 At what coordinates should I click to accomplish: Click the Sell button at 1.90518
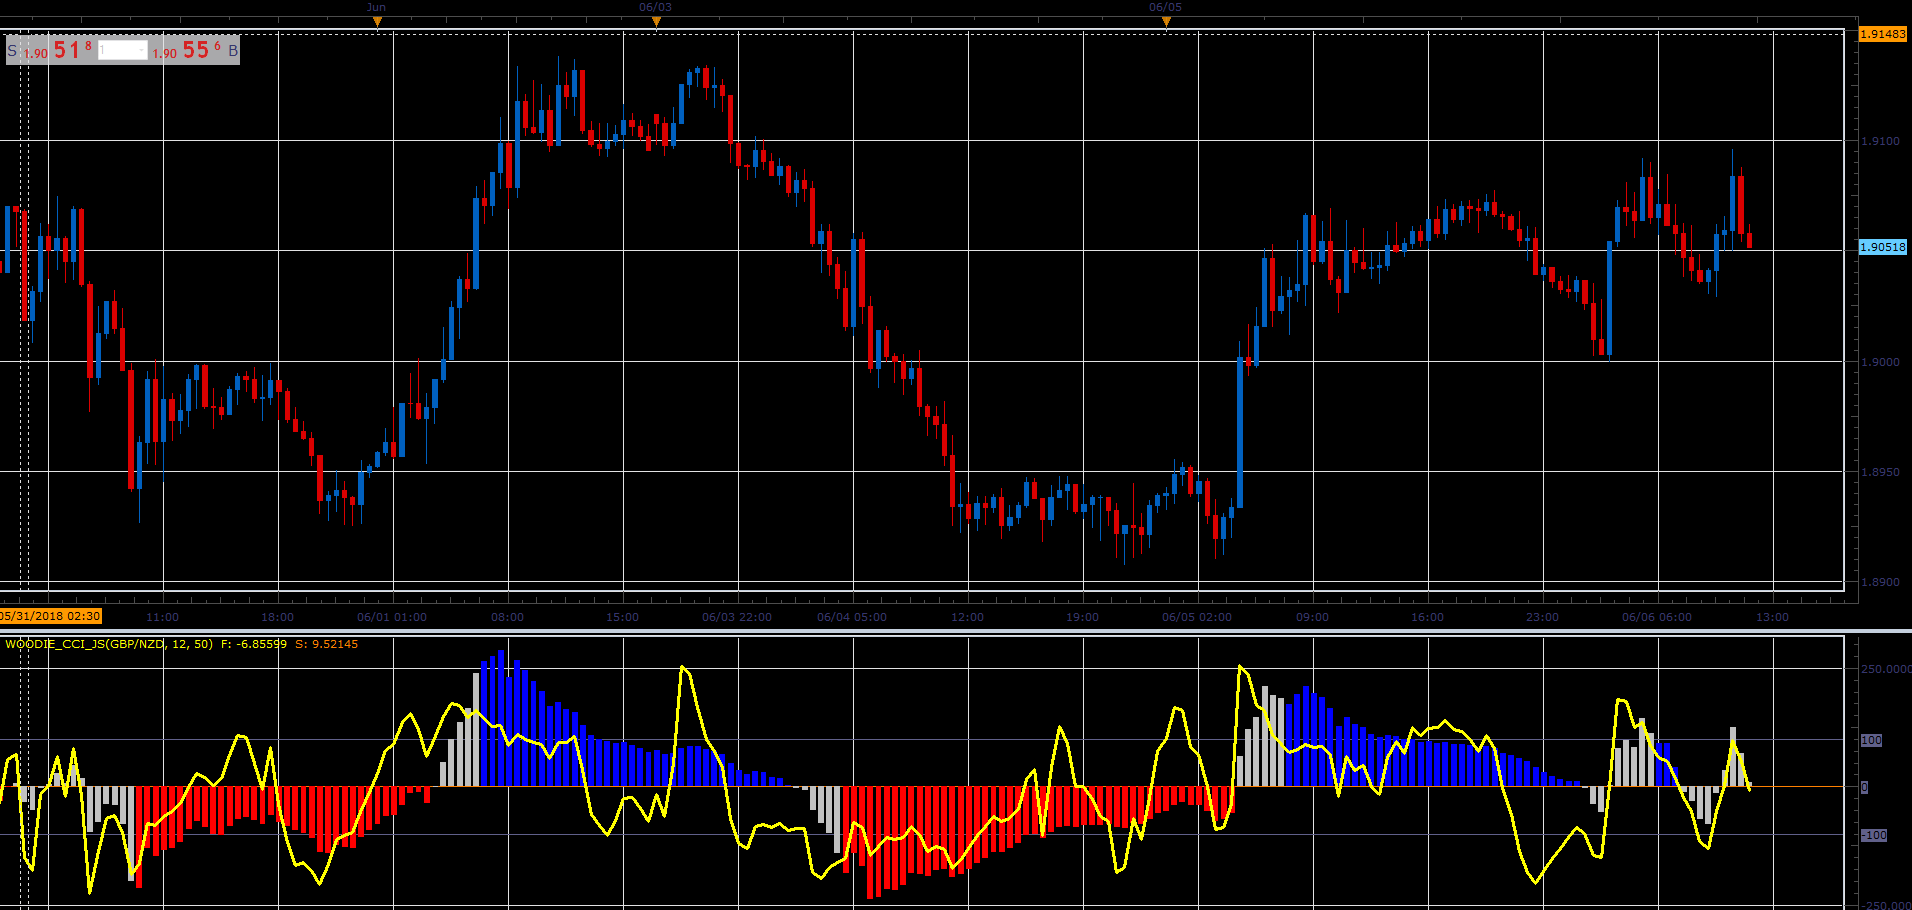[x=51, y=50]
